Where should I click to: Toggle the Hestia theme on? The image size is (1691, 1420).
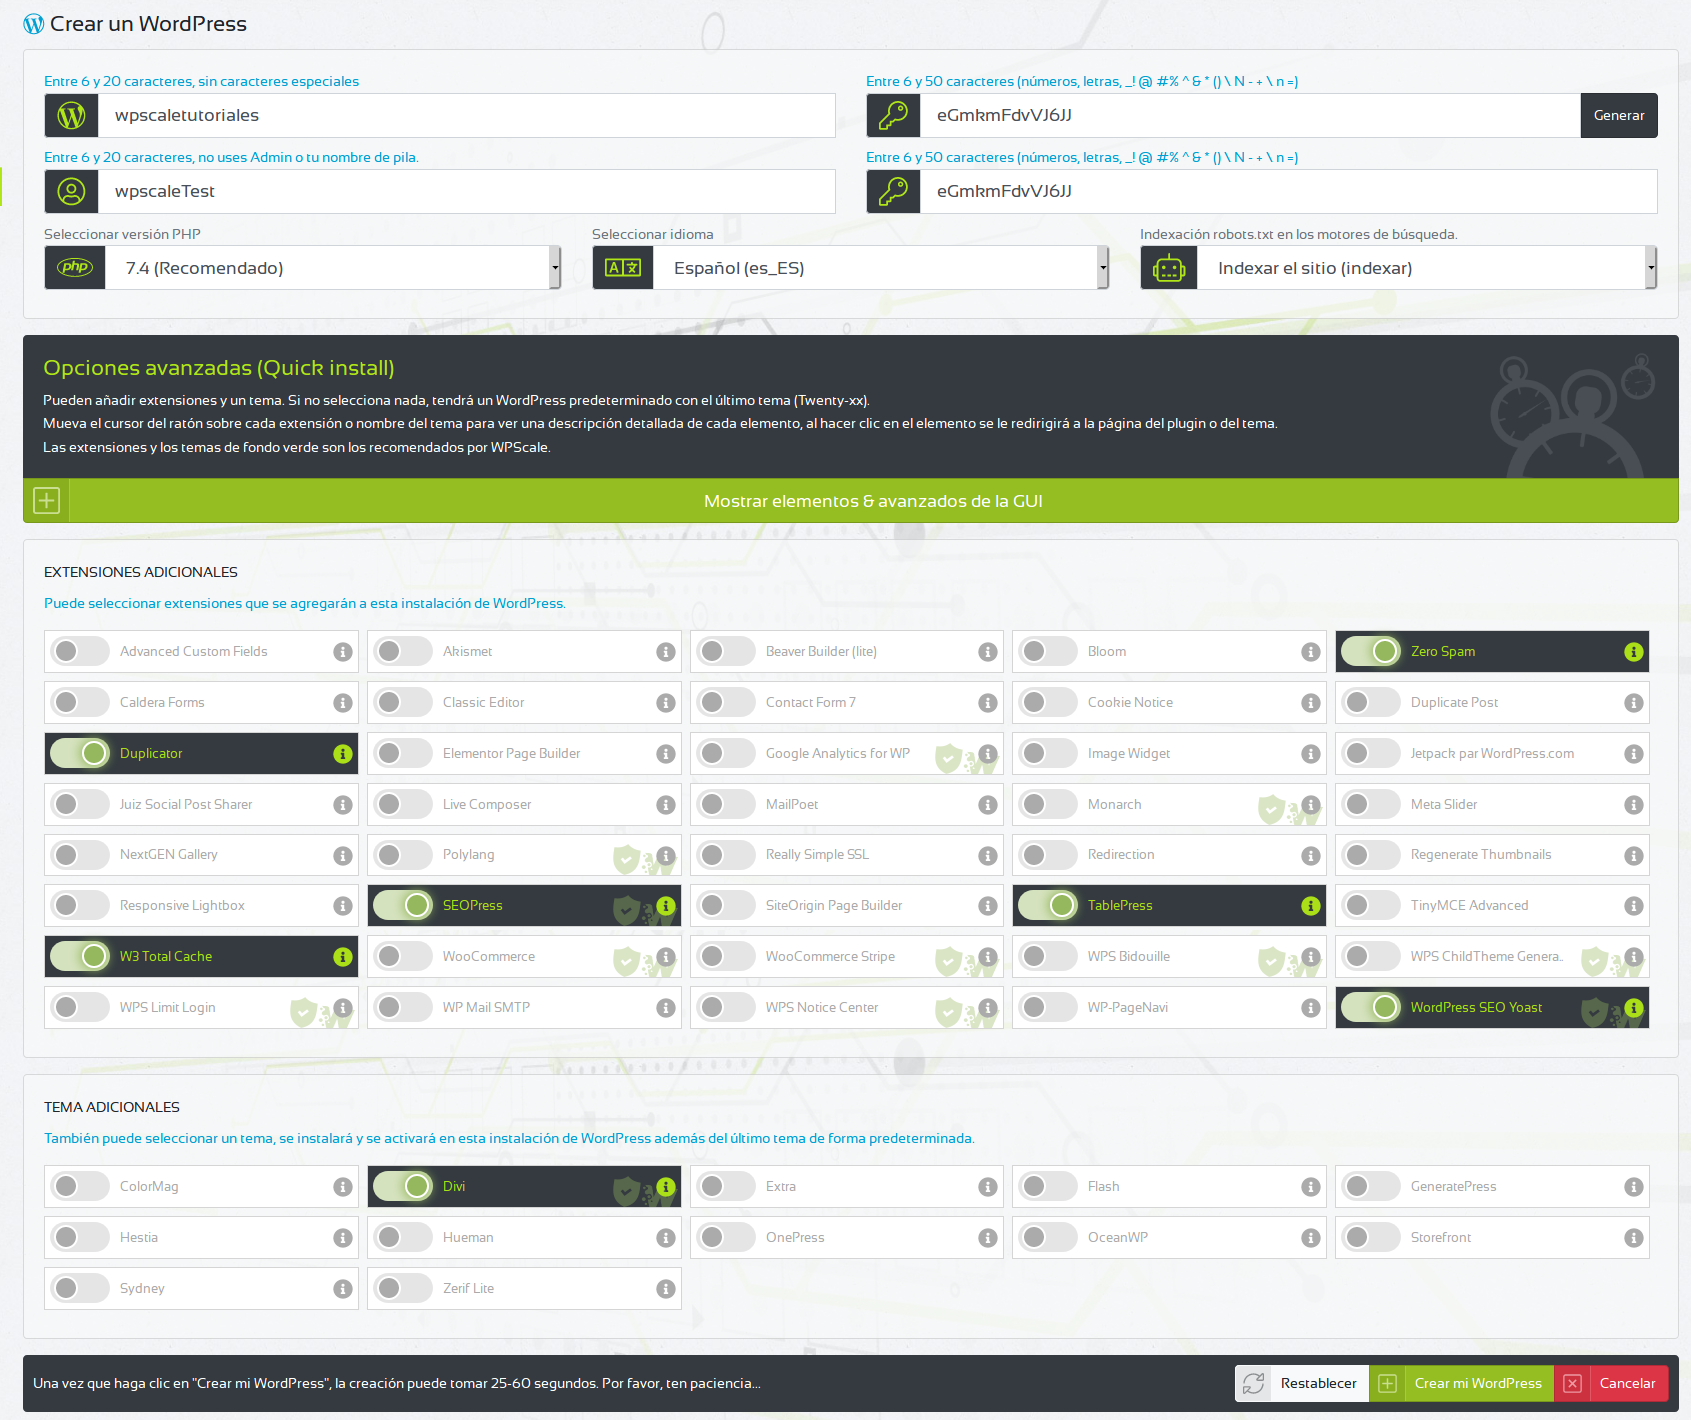pyautogui.click(x=80, y=1238)
